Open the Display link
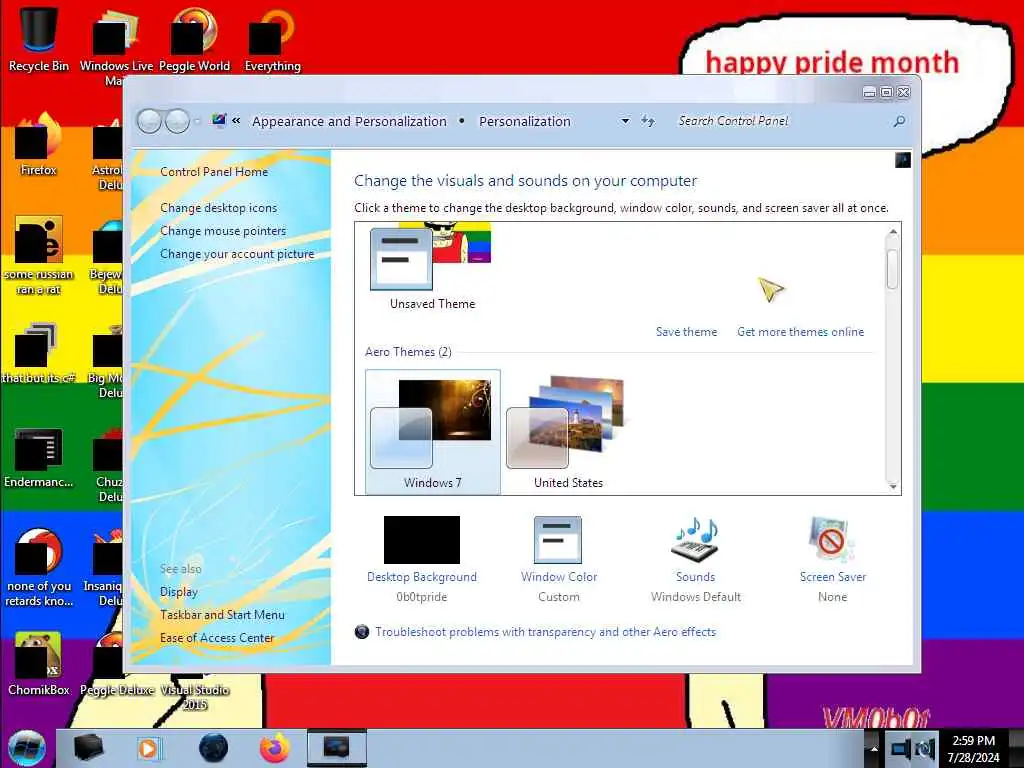Image resolution: width=1024 pixels, height=768 pixels. (x=178, y=592)
